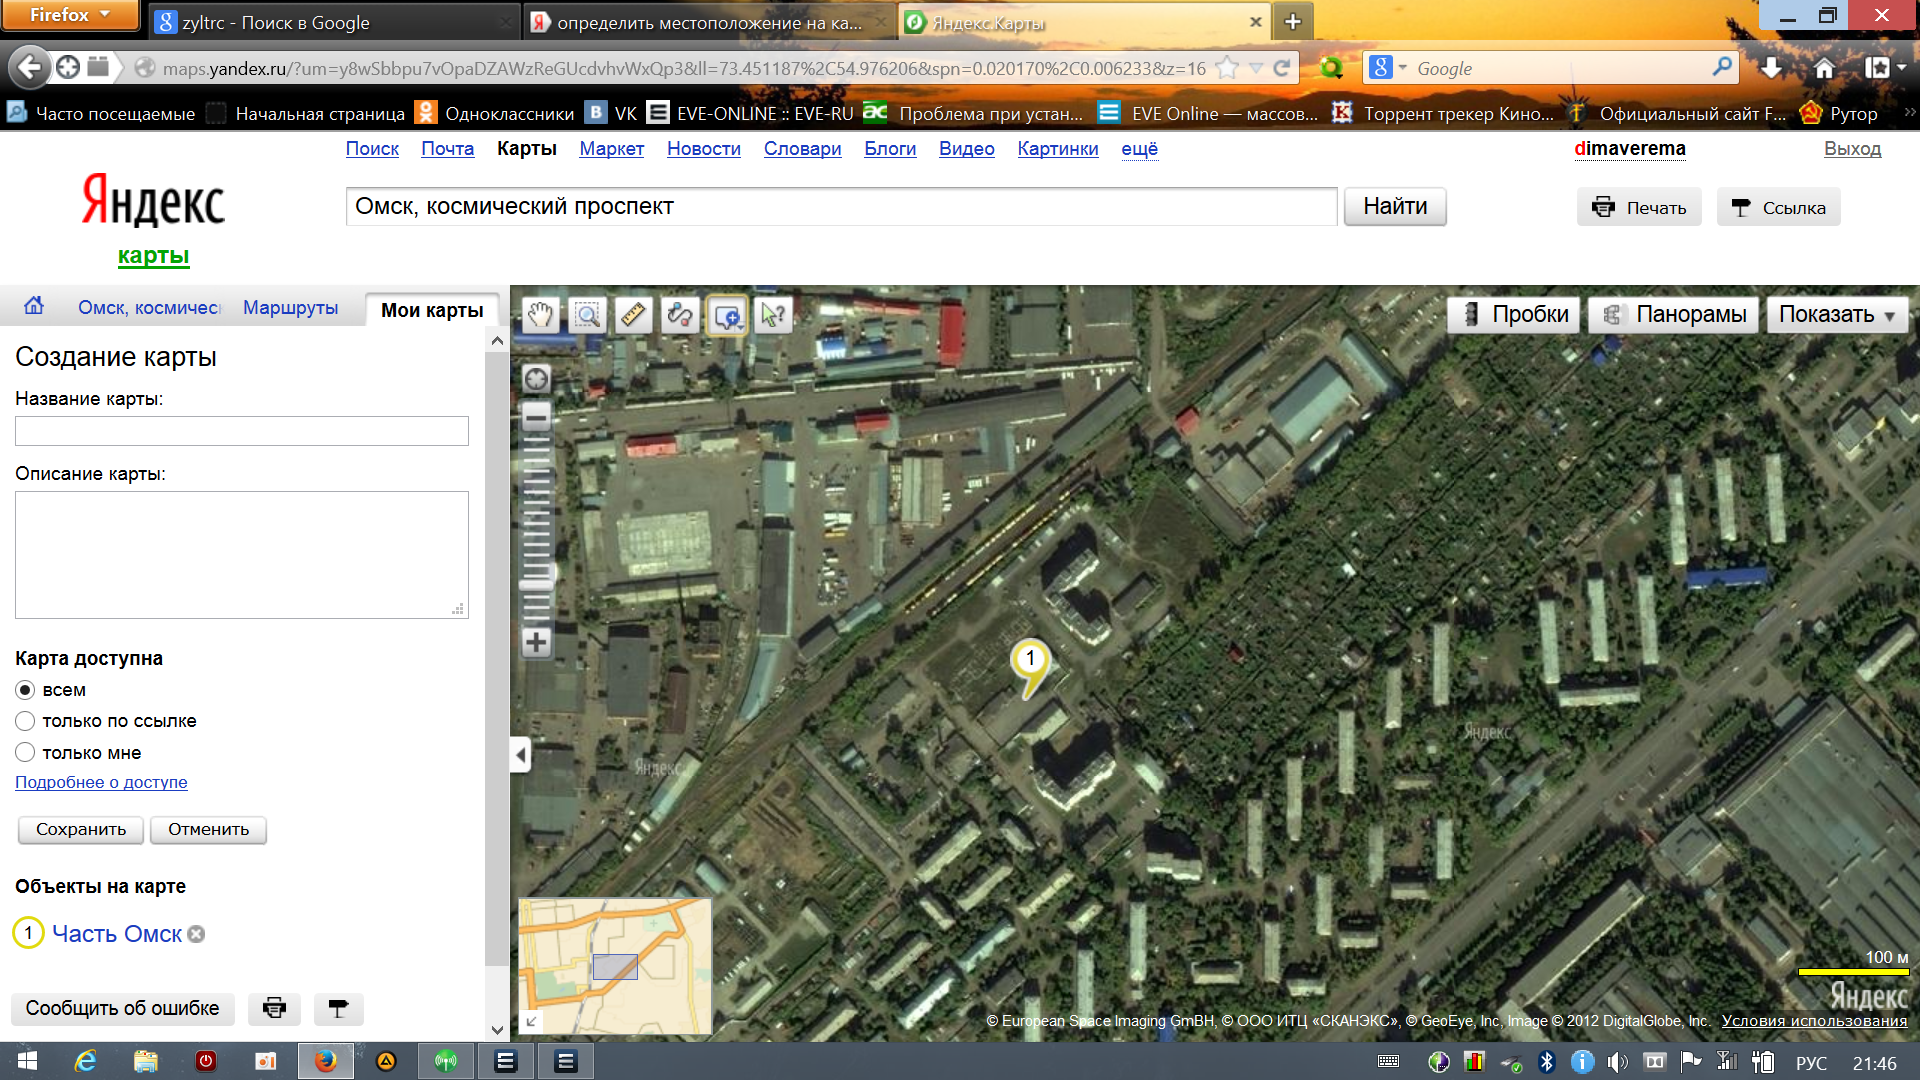Select the hand pan map tool
This screenshot has width=1920, height=1080.
[x=540, y=316]
